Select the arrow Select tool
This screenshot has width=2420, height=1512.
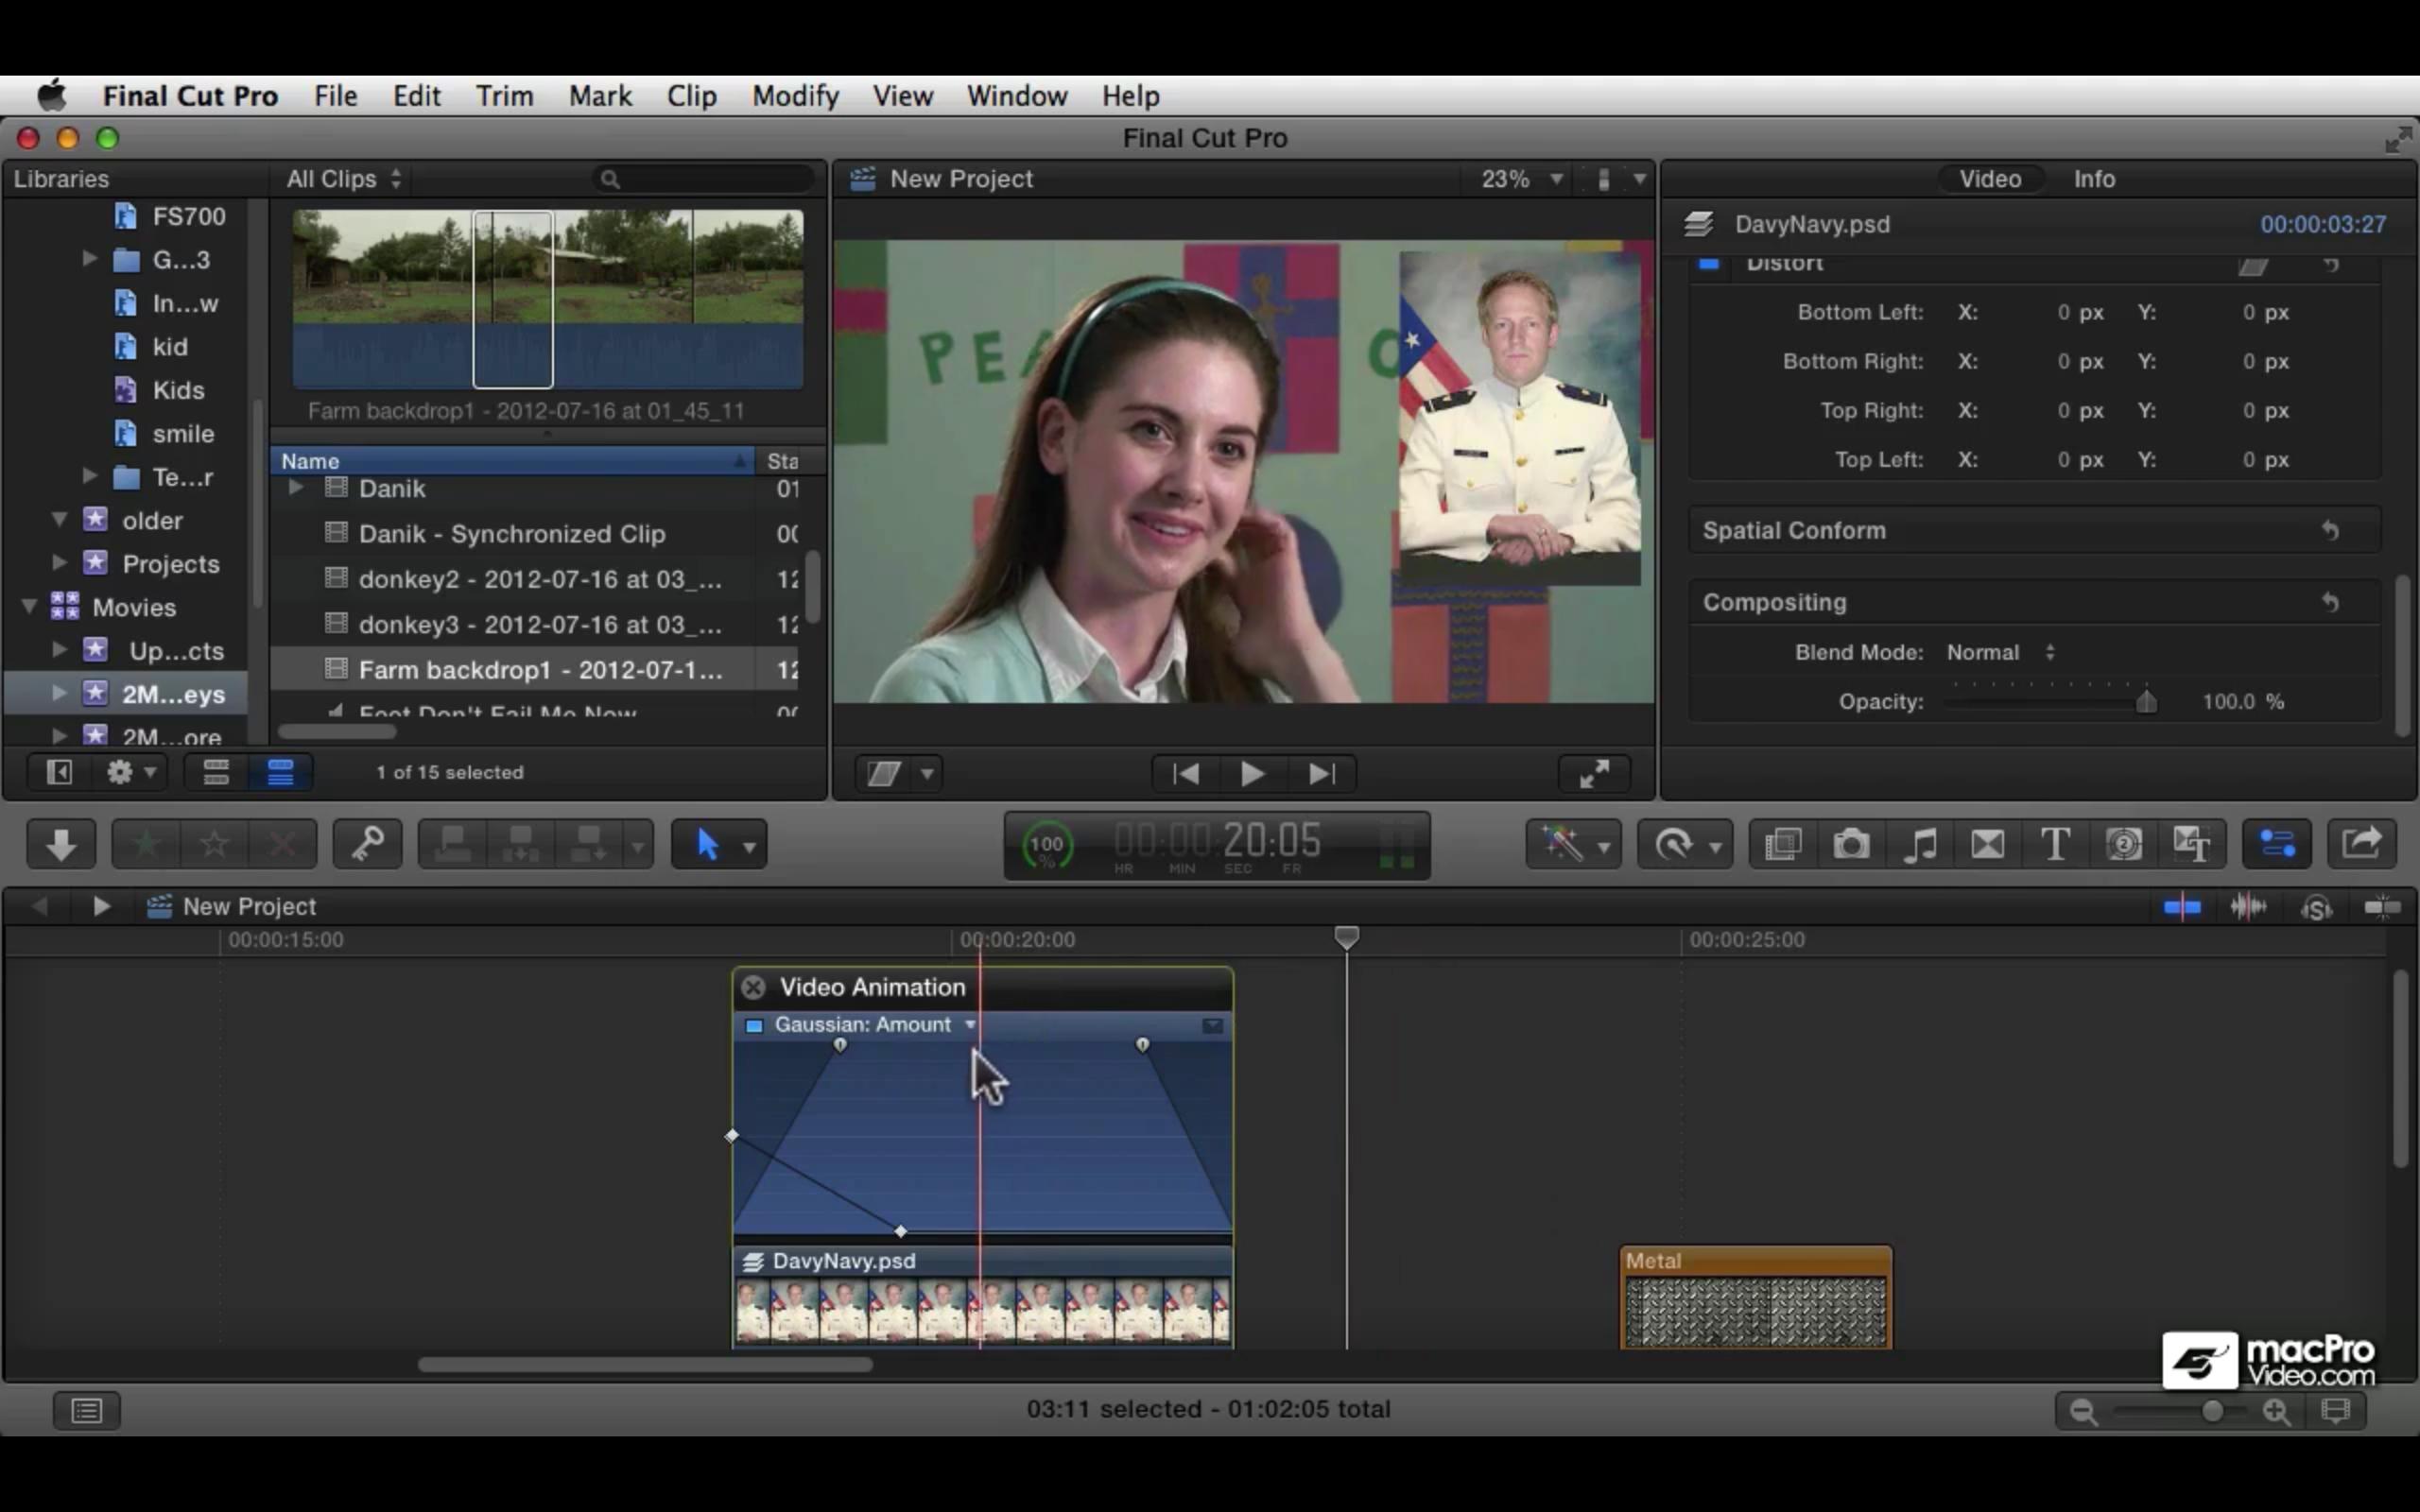pyautogui.click(x=708, y=845)
